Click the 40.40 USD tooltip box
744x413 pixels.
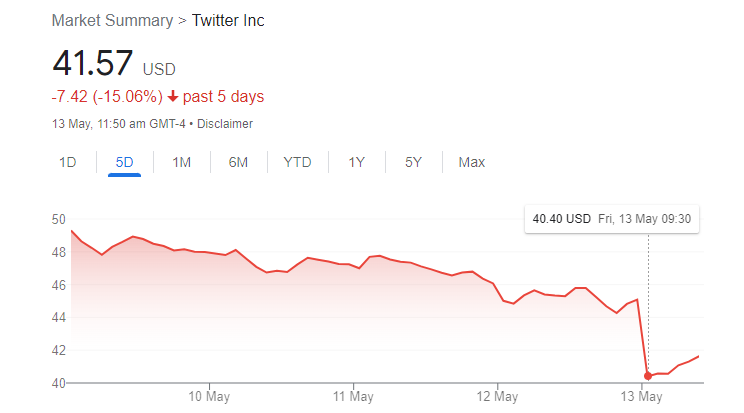(x=611, y=220)
